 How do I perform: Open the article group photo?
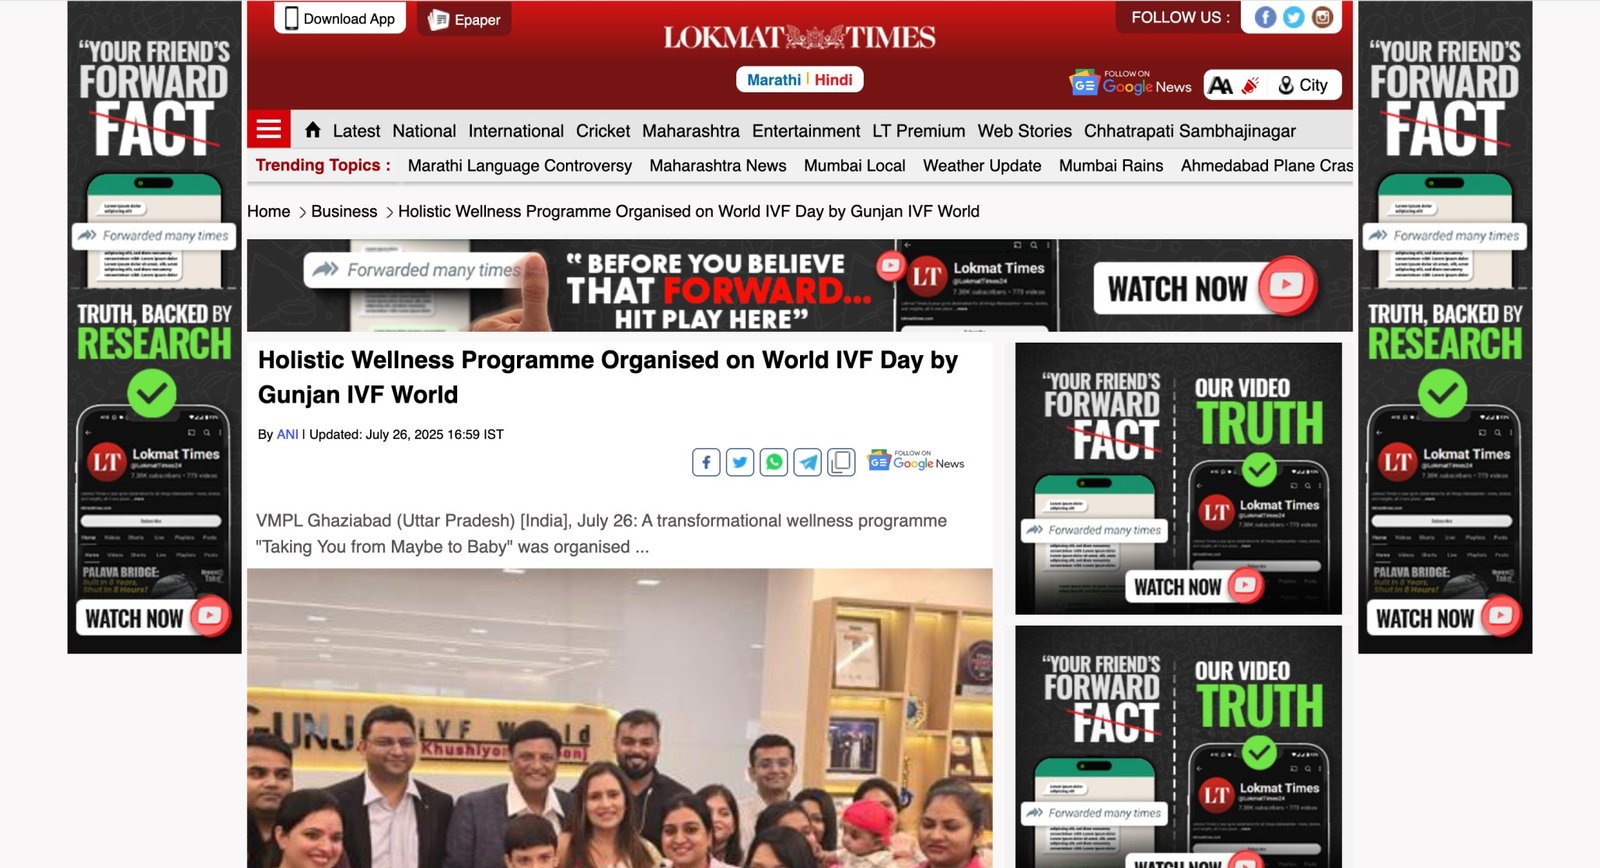[x=620, y=718]
